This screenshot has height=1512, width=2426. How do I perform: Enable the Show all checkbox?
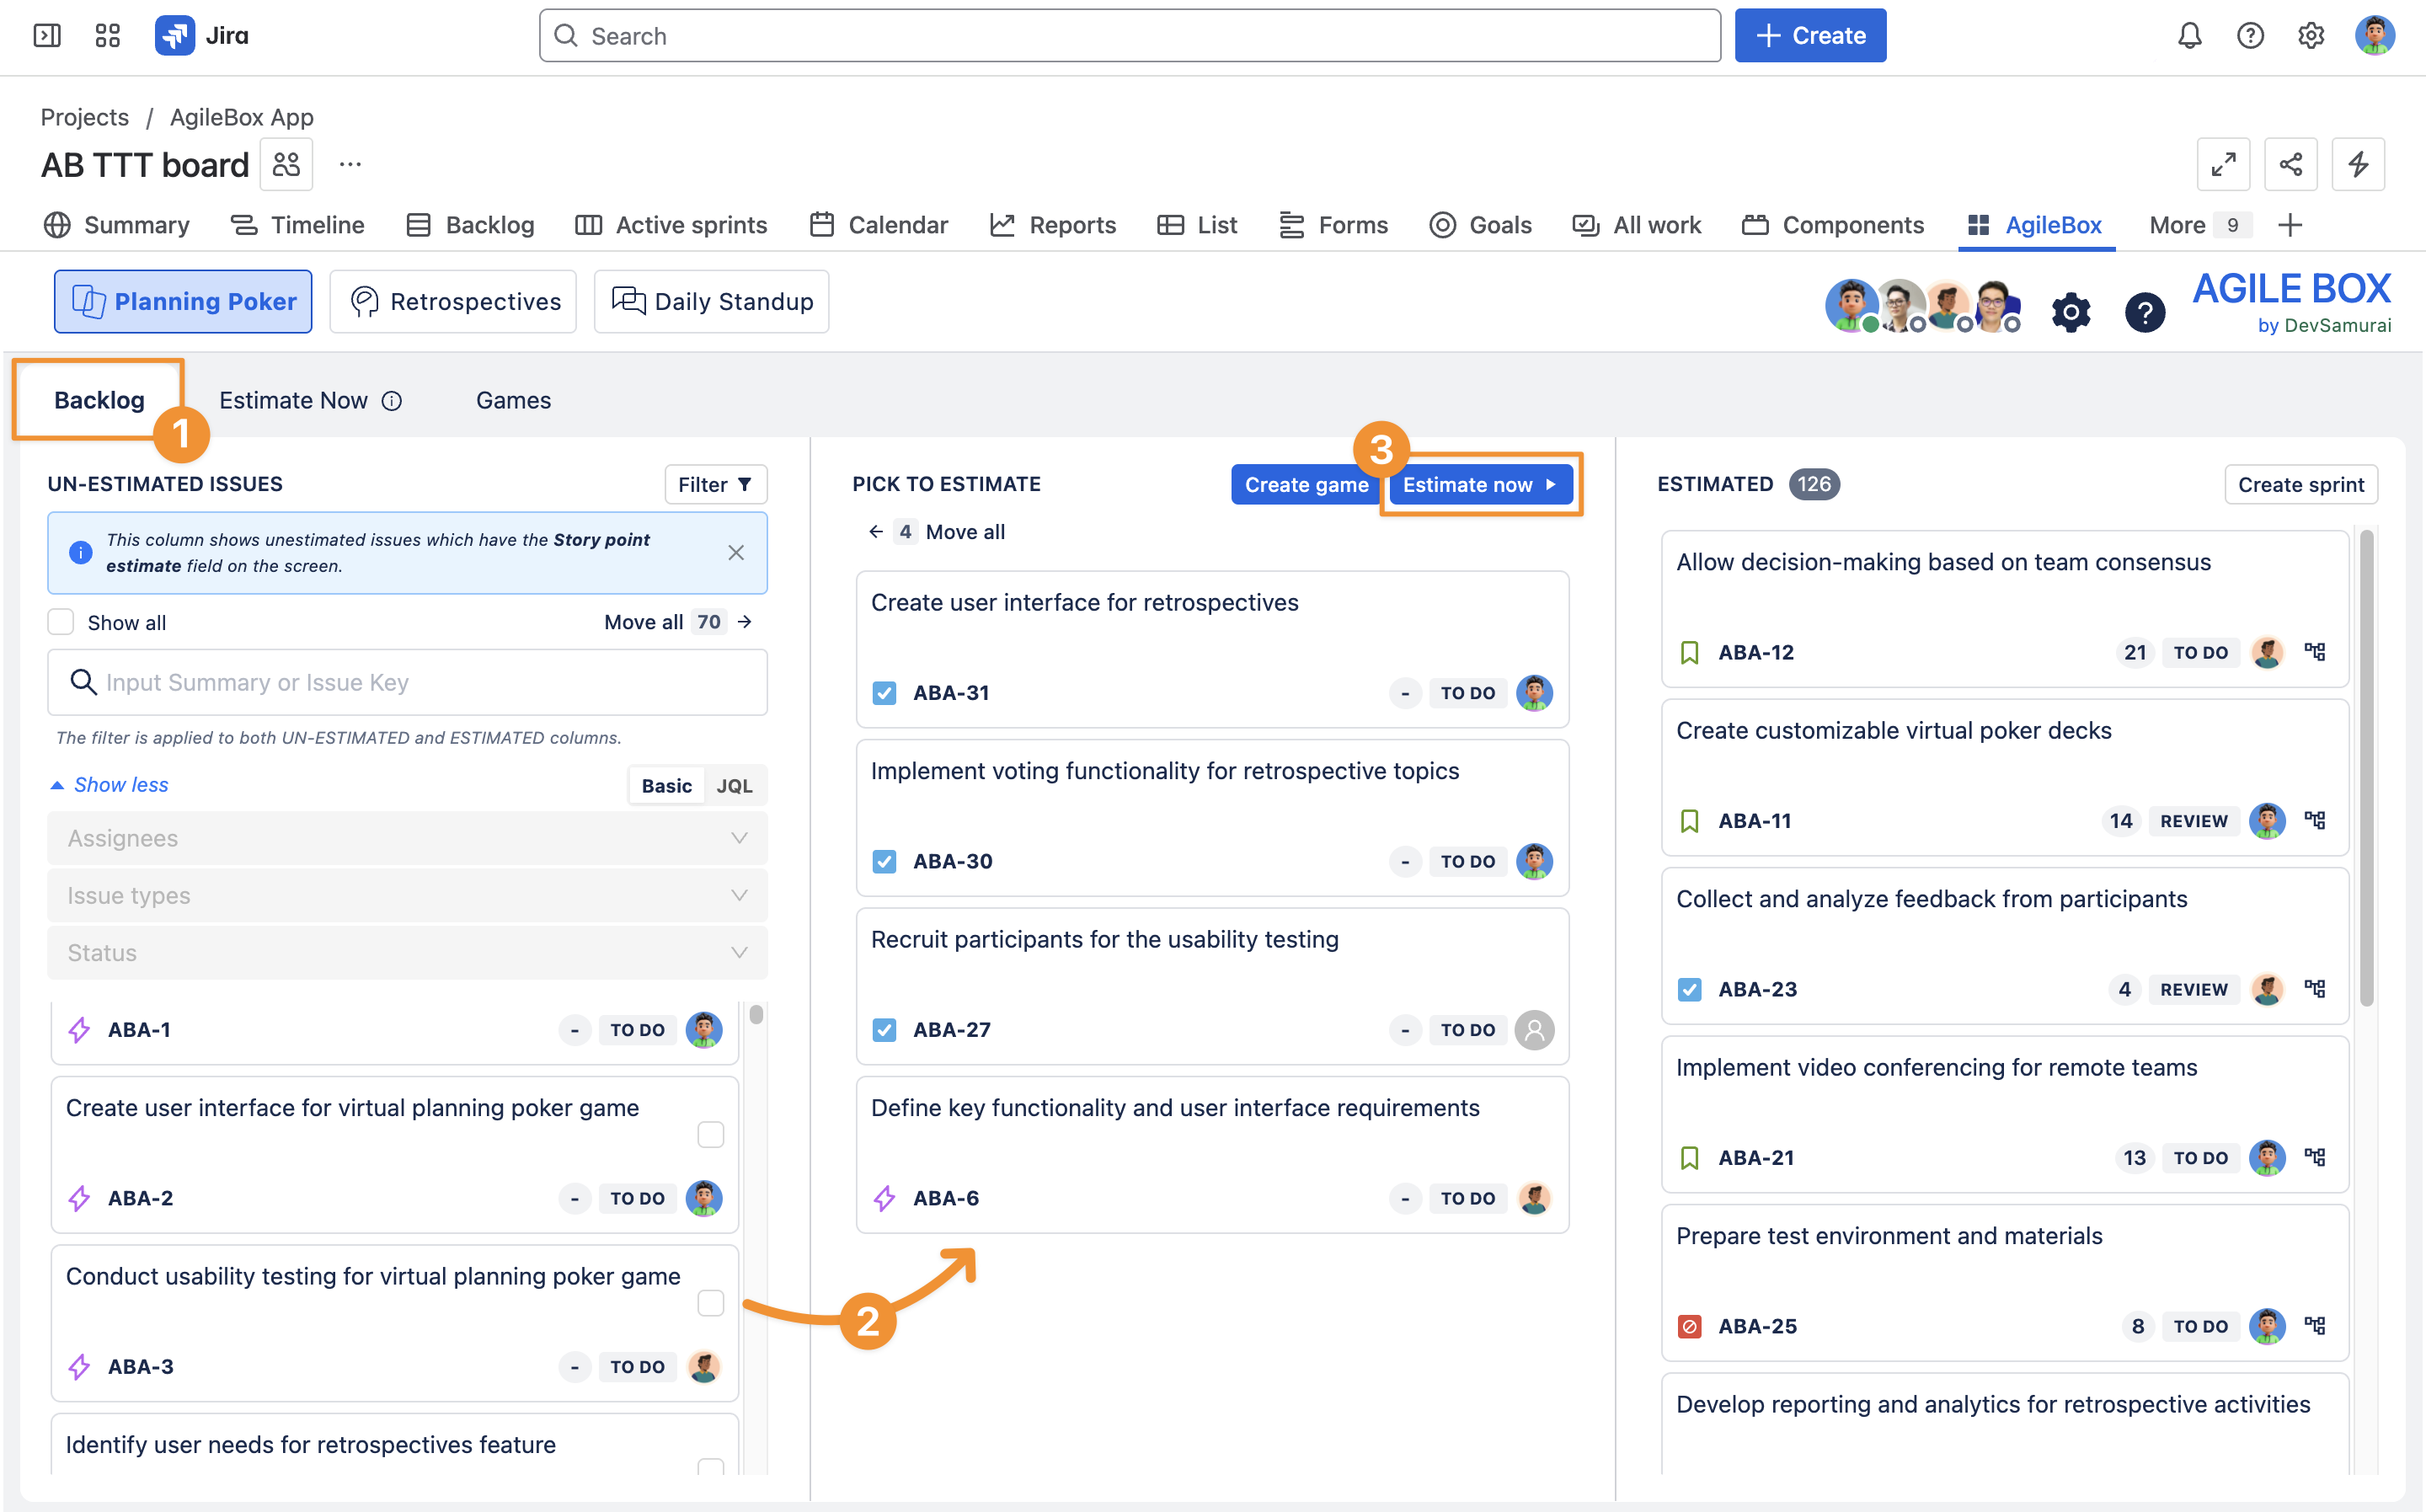(61, 622)
